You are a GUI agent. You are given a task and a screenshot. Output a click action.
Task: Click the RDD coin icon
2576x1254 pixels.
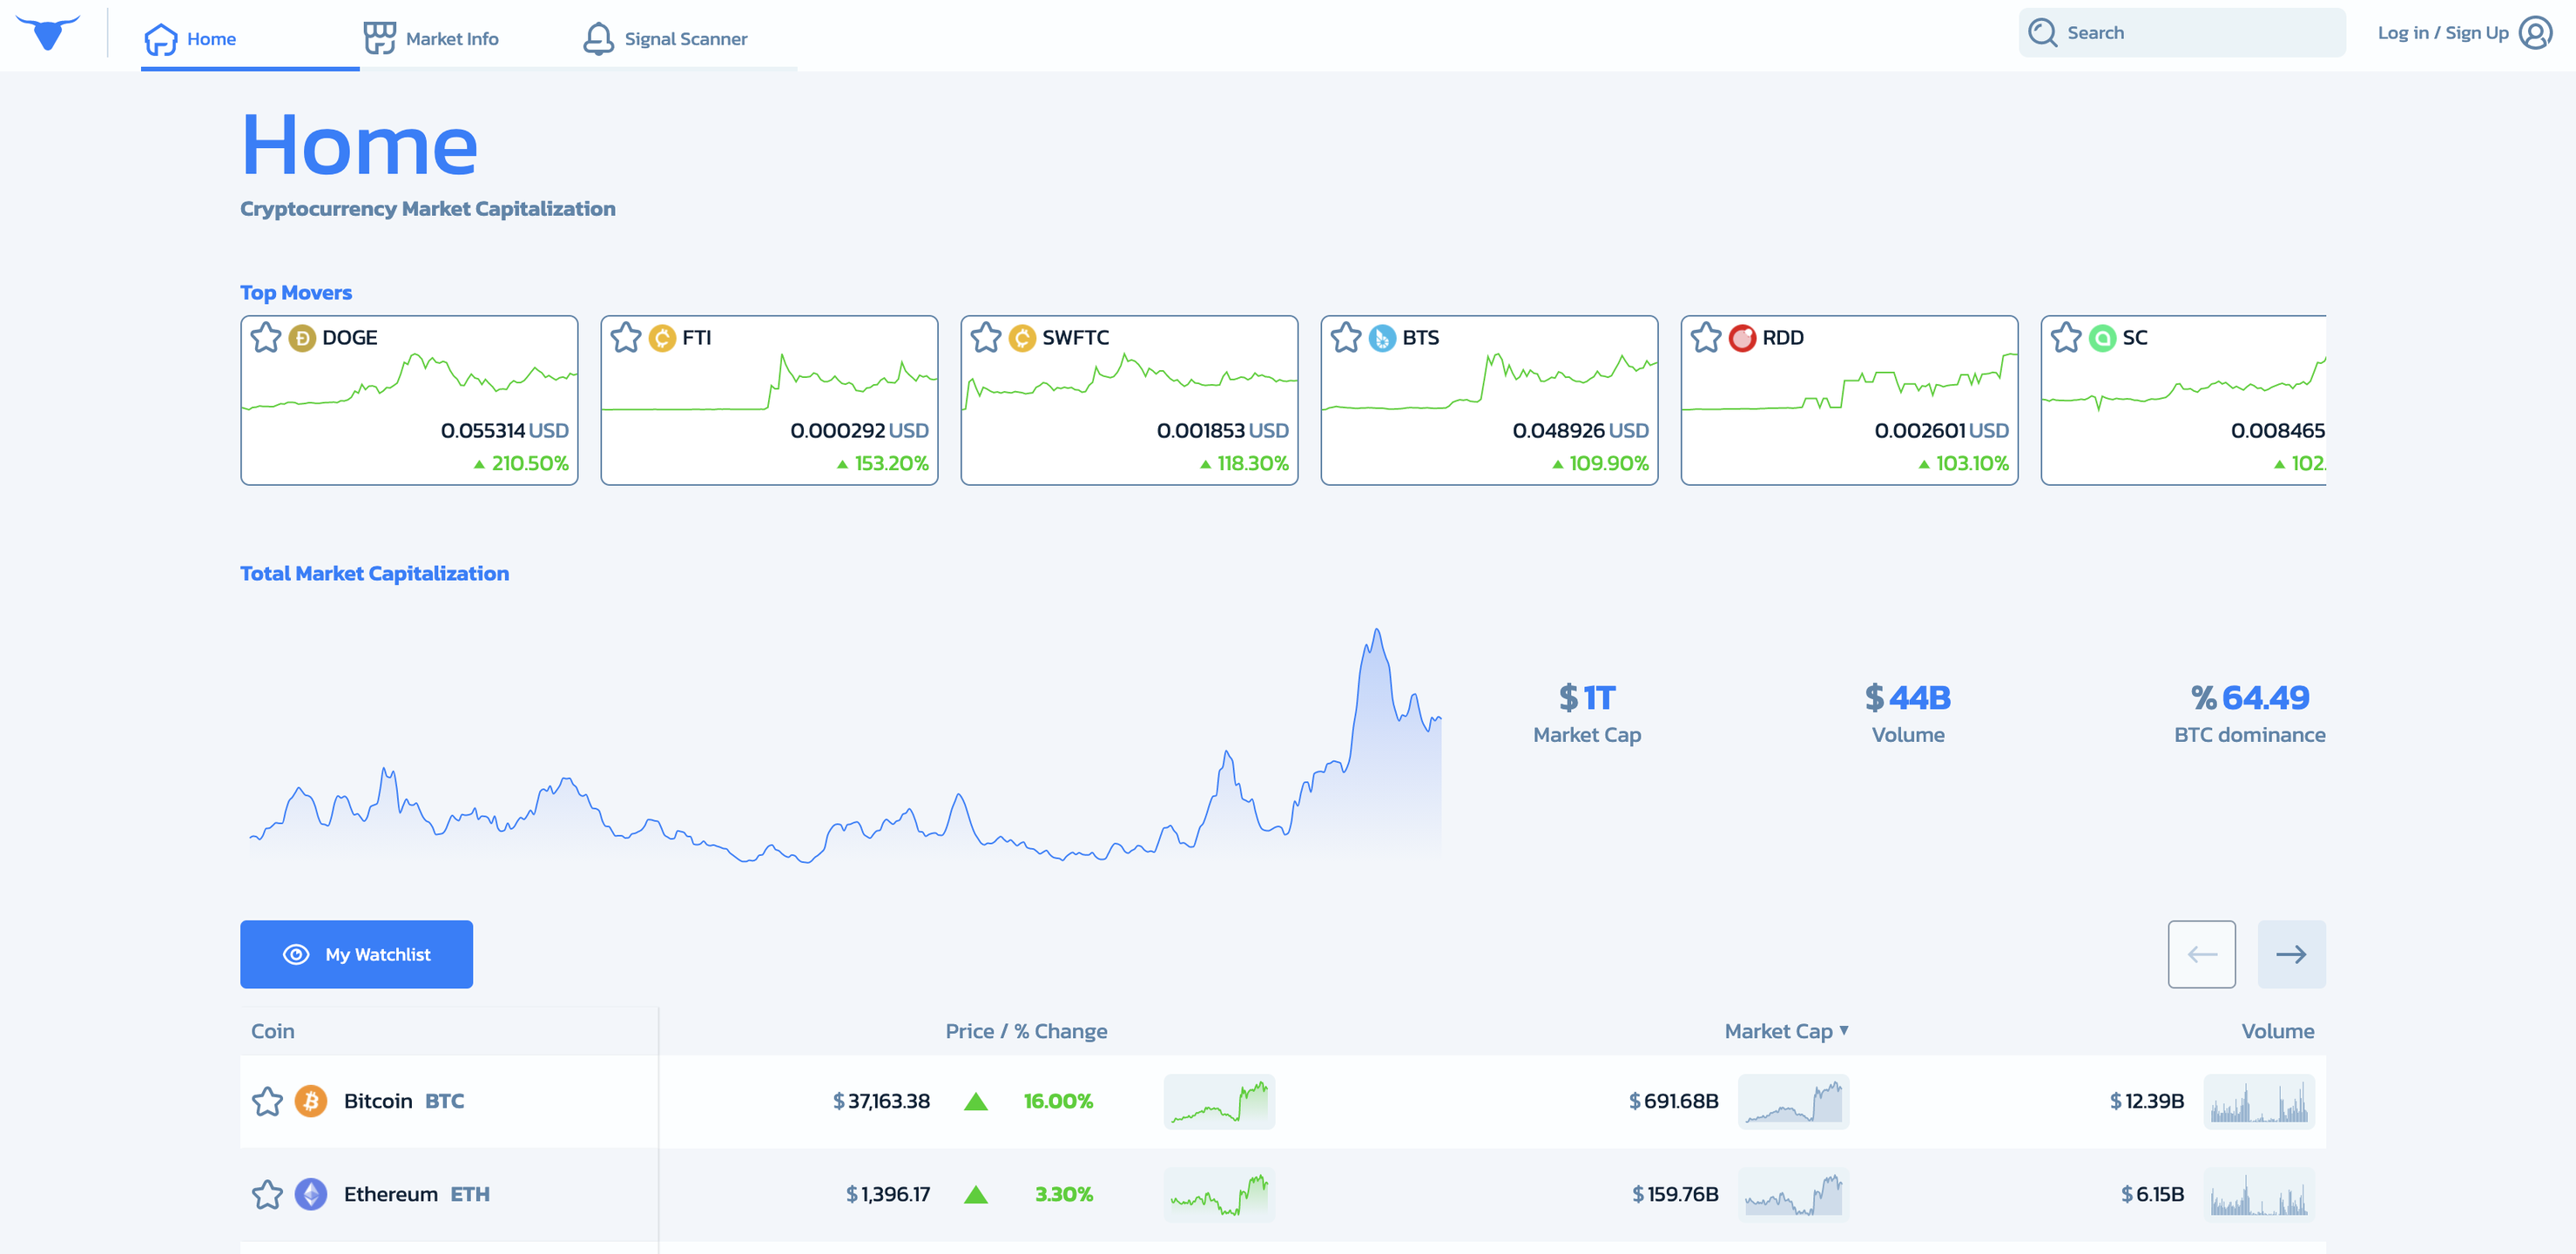1742,338
